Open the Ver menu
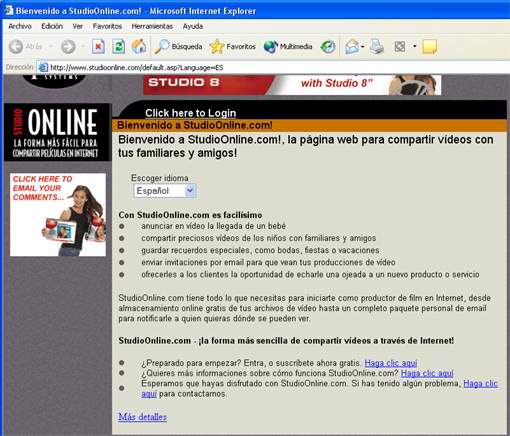The image size is (510, 436). (78, 26)
